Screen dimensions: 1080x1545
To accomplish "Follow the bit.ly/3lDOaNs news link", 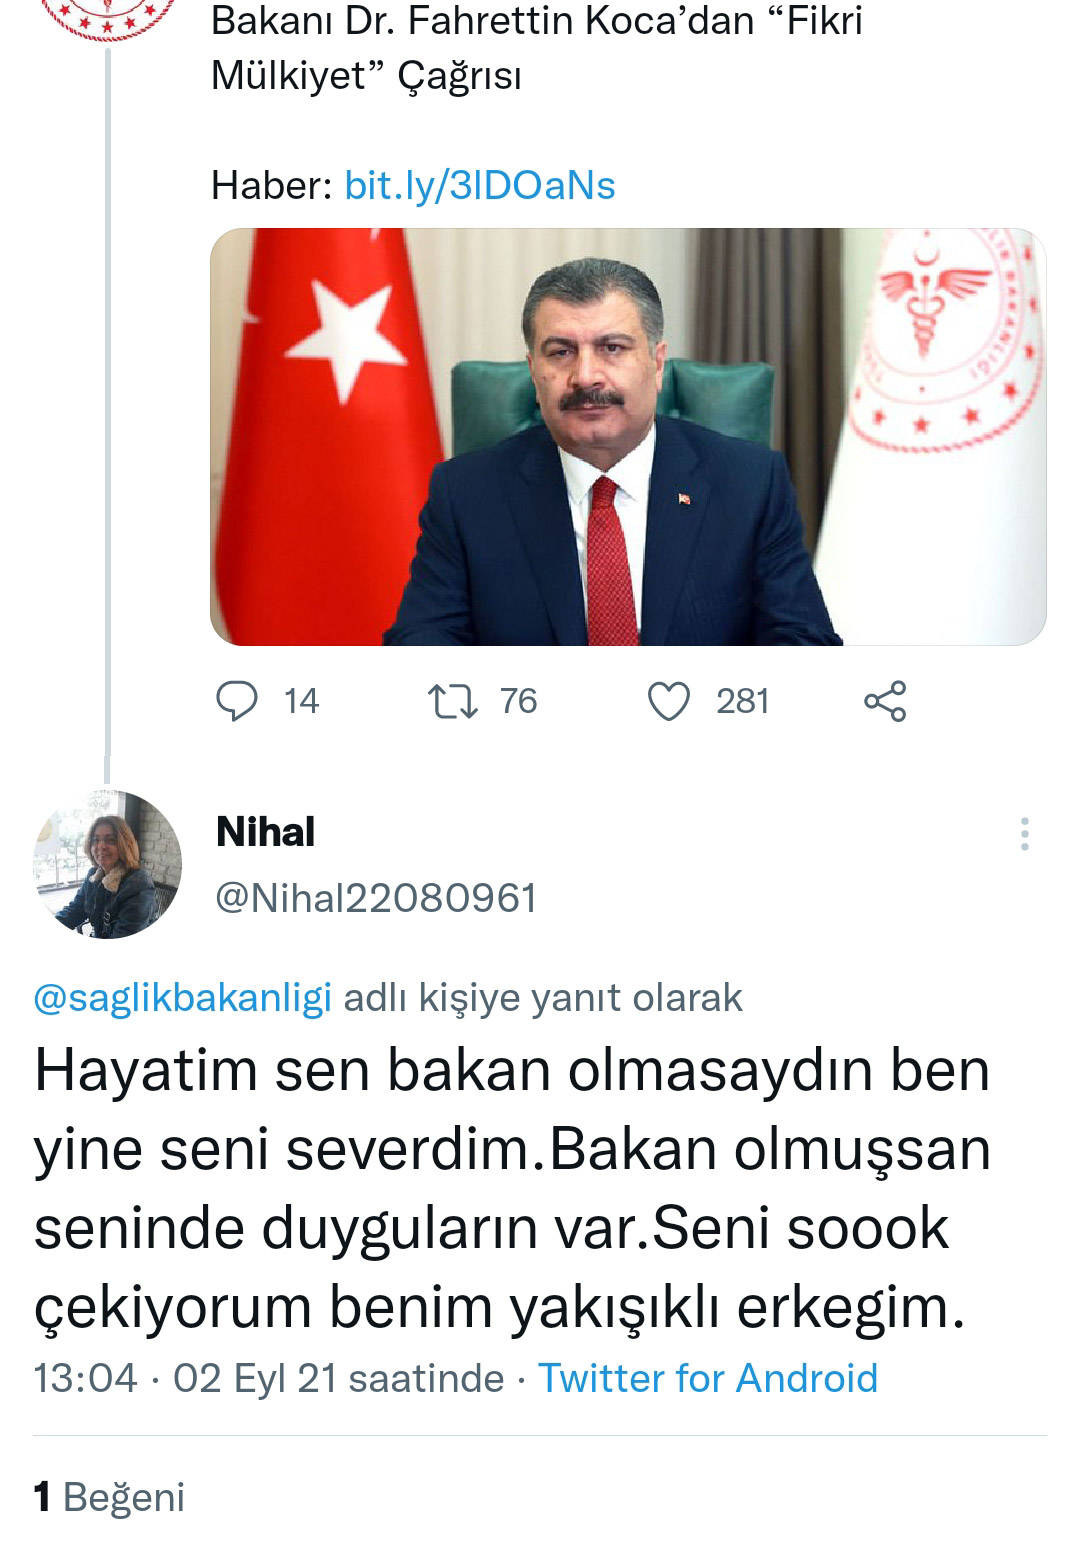I will coord(480,186).
